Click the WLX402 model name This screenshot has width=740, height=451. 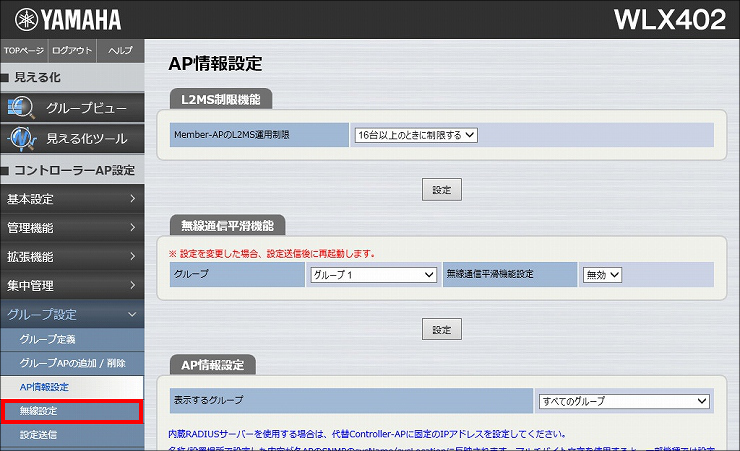pos(669,20)
